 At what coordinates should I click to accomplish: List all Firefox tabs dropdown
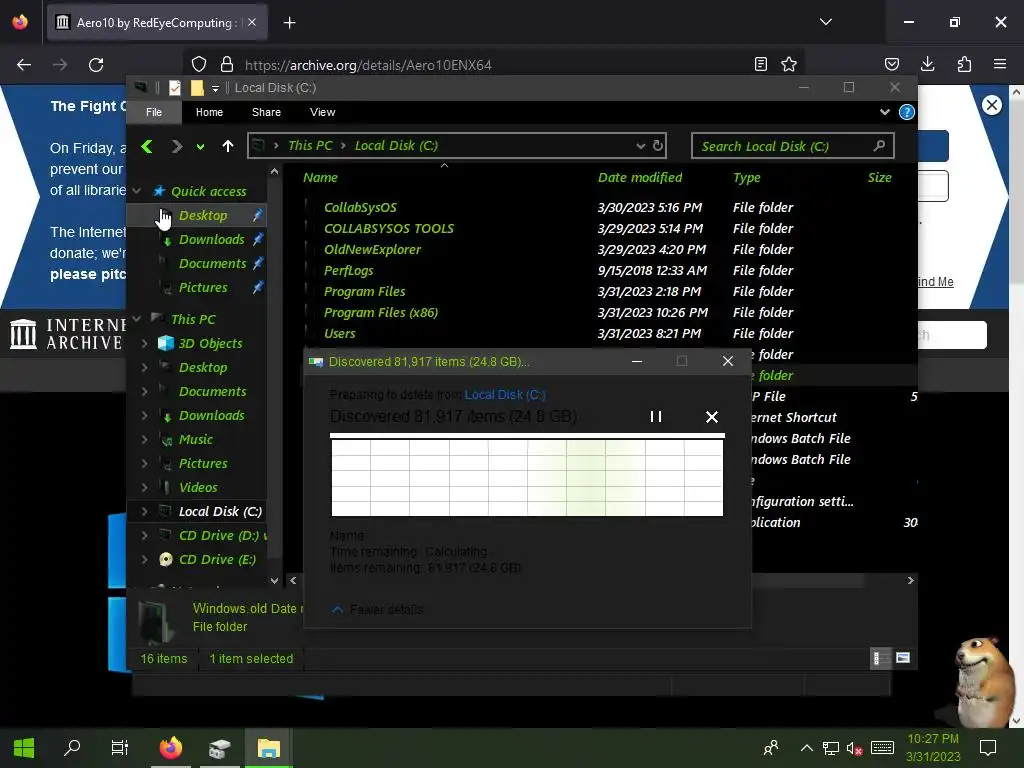pos(825,22)
